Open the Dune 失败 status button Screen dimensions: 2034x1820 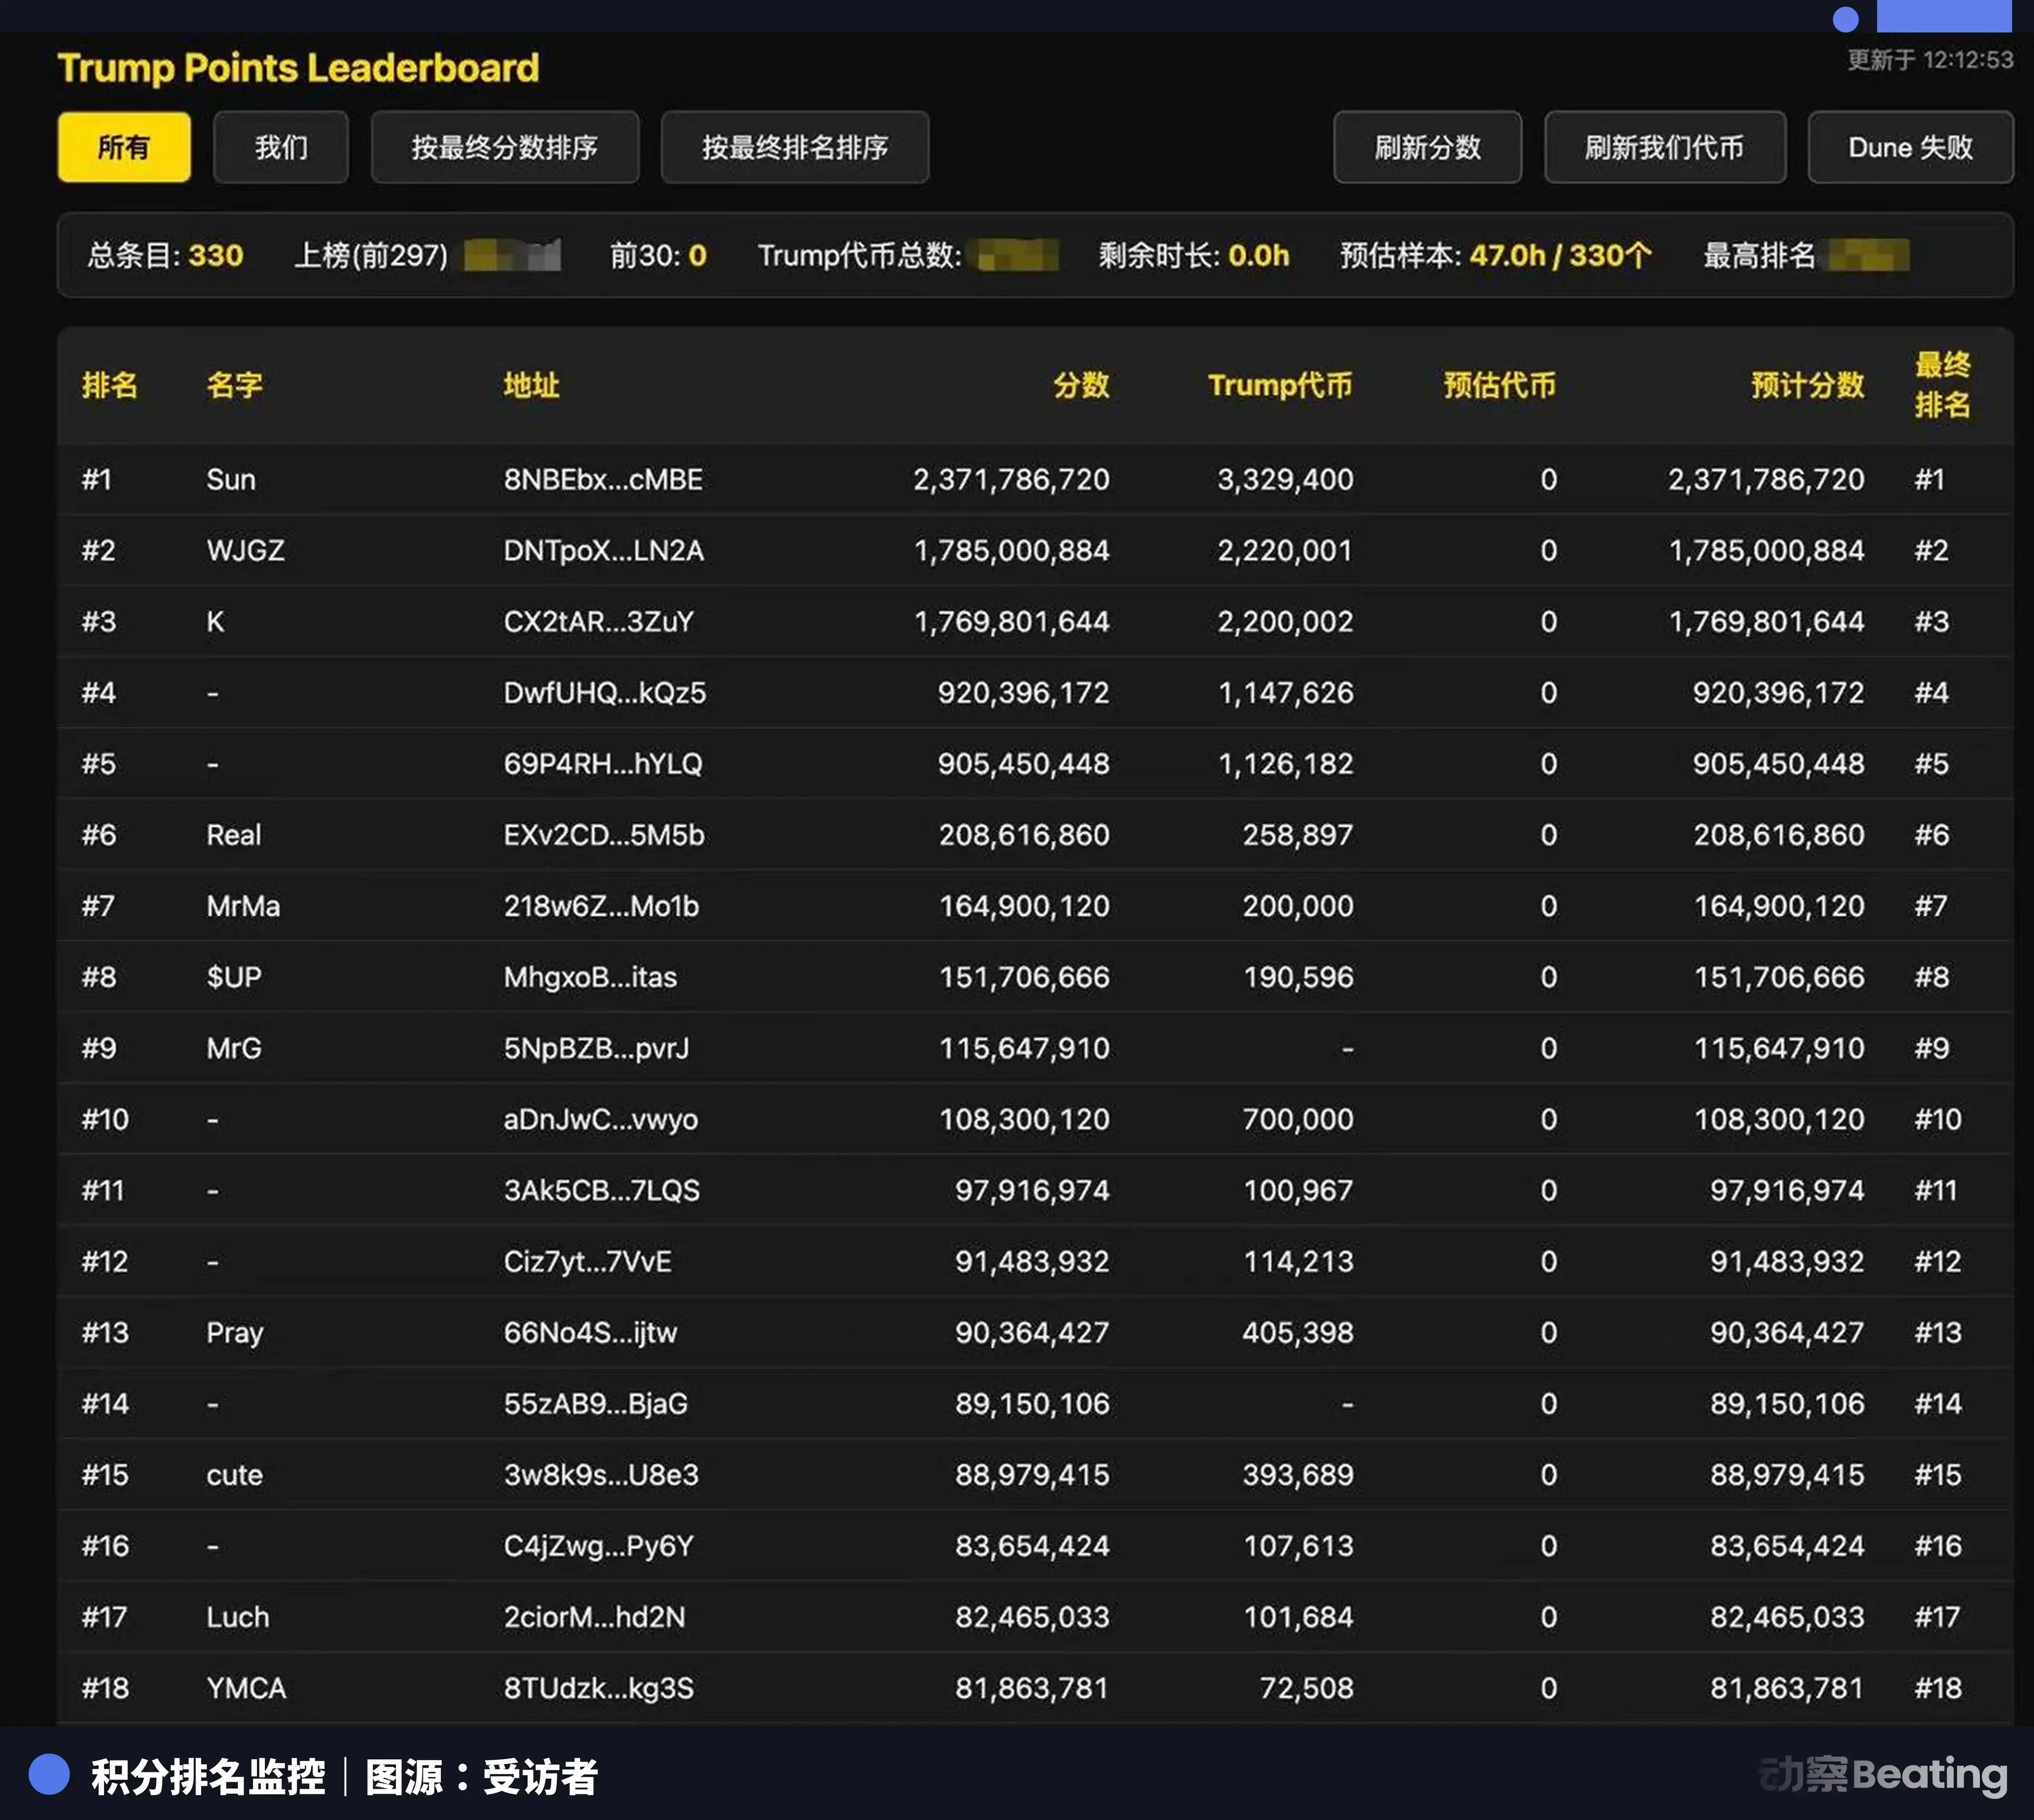coord(1910,147)
